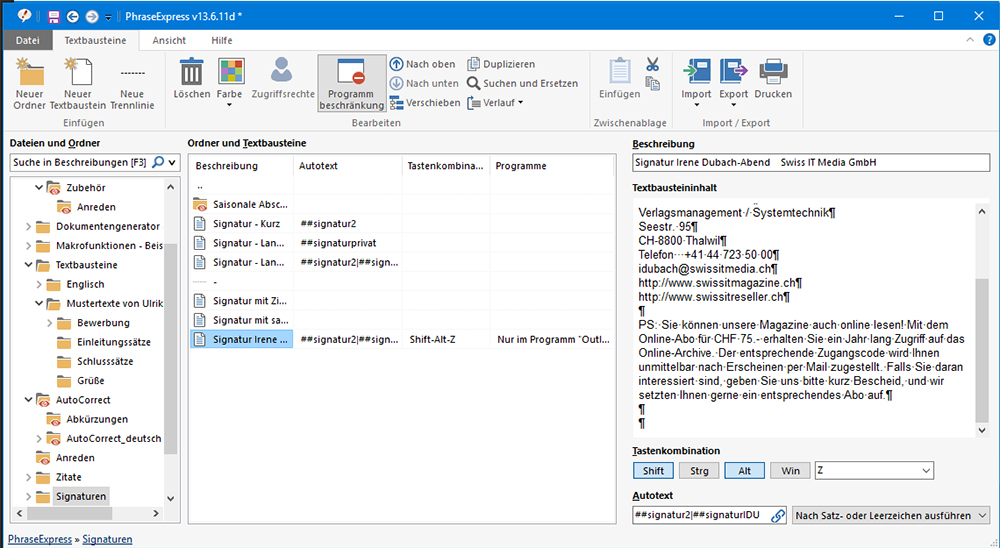Screen dimensions: 1000x548
Task: Toggle the Shift modifier key
Action: (x=653, y=471)
